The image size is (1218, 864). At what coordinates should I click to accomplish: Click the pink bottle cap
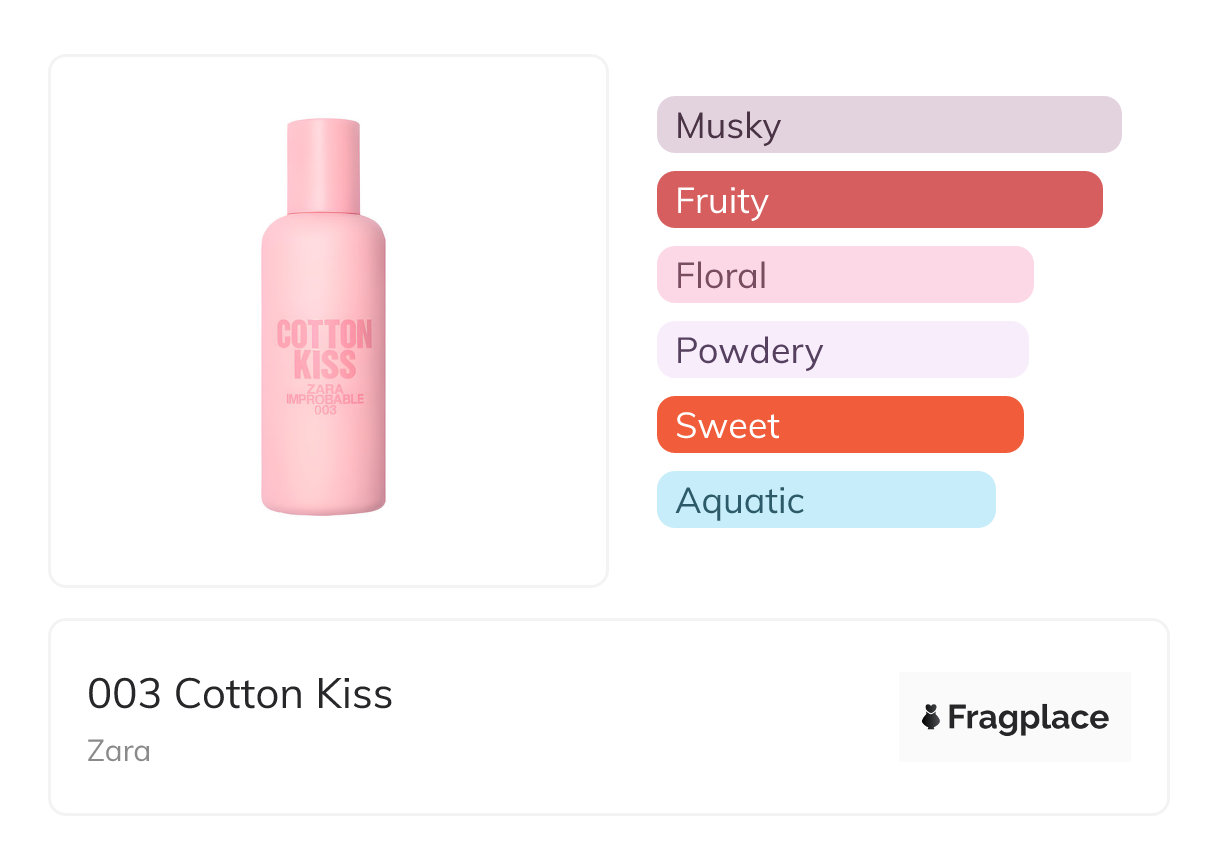(323, 165)
